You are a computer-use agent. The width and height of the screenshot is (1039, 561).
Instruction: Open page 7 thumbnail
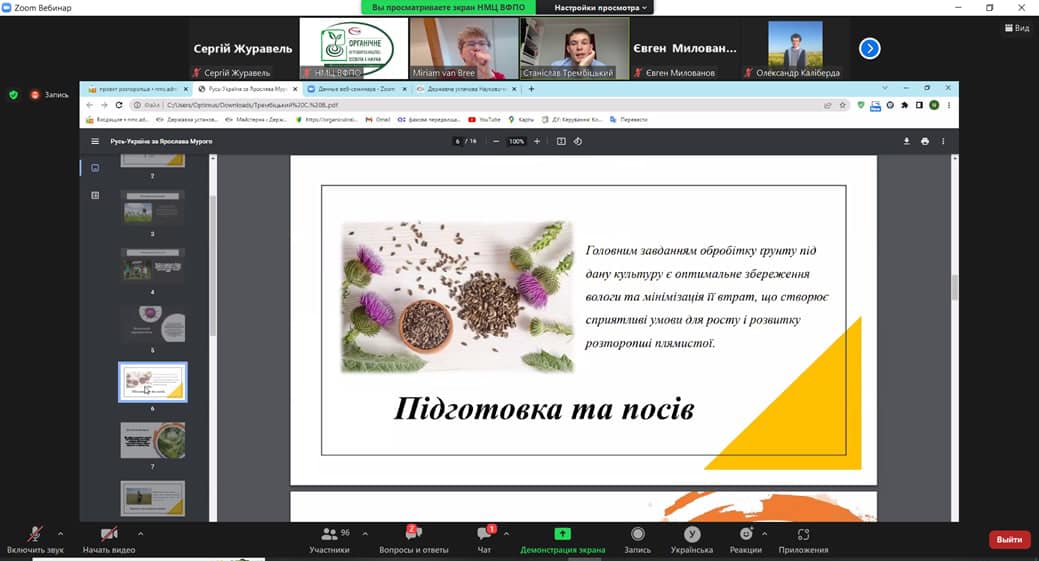[153, 440]
